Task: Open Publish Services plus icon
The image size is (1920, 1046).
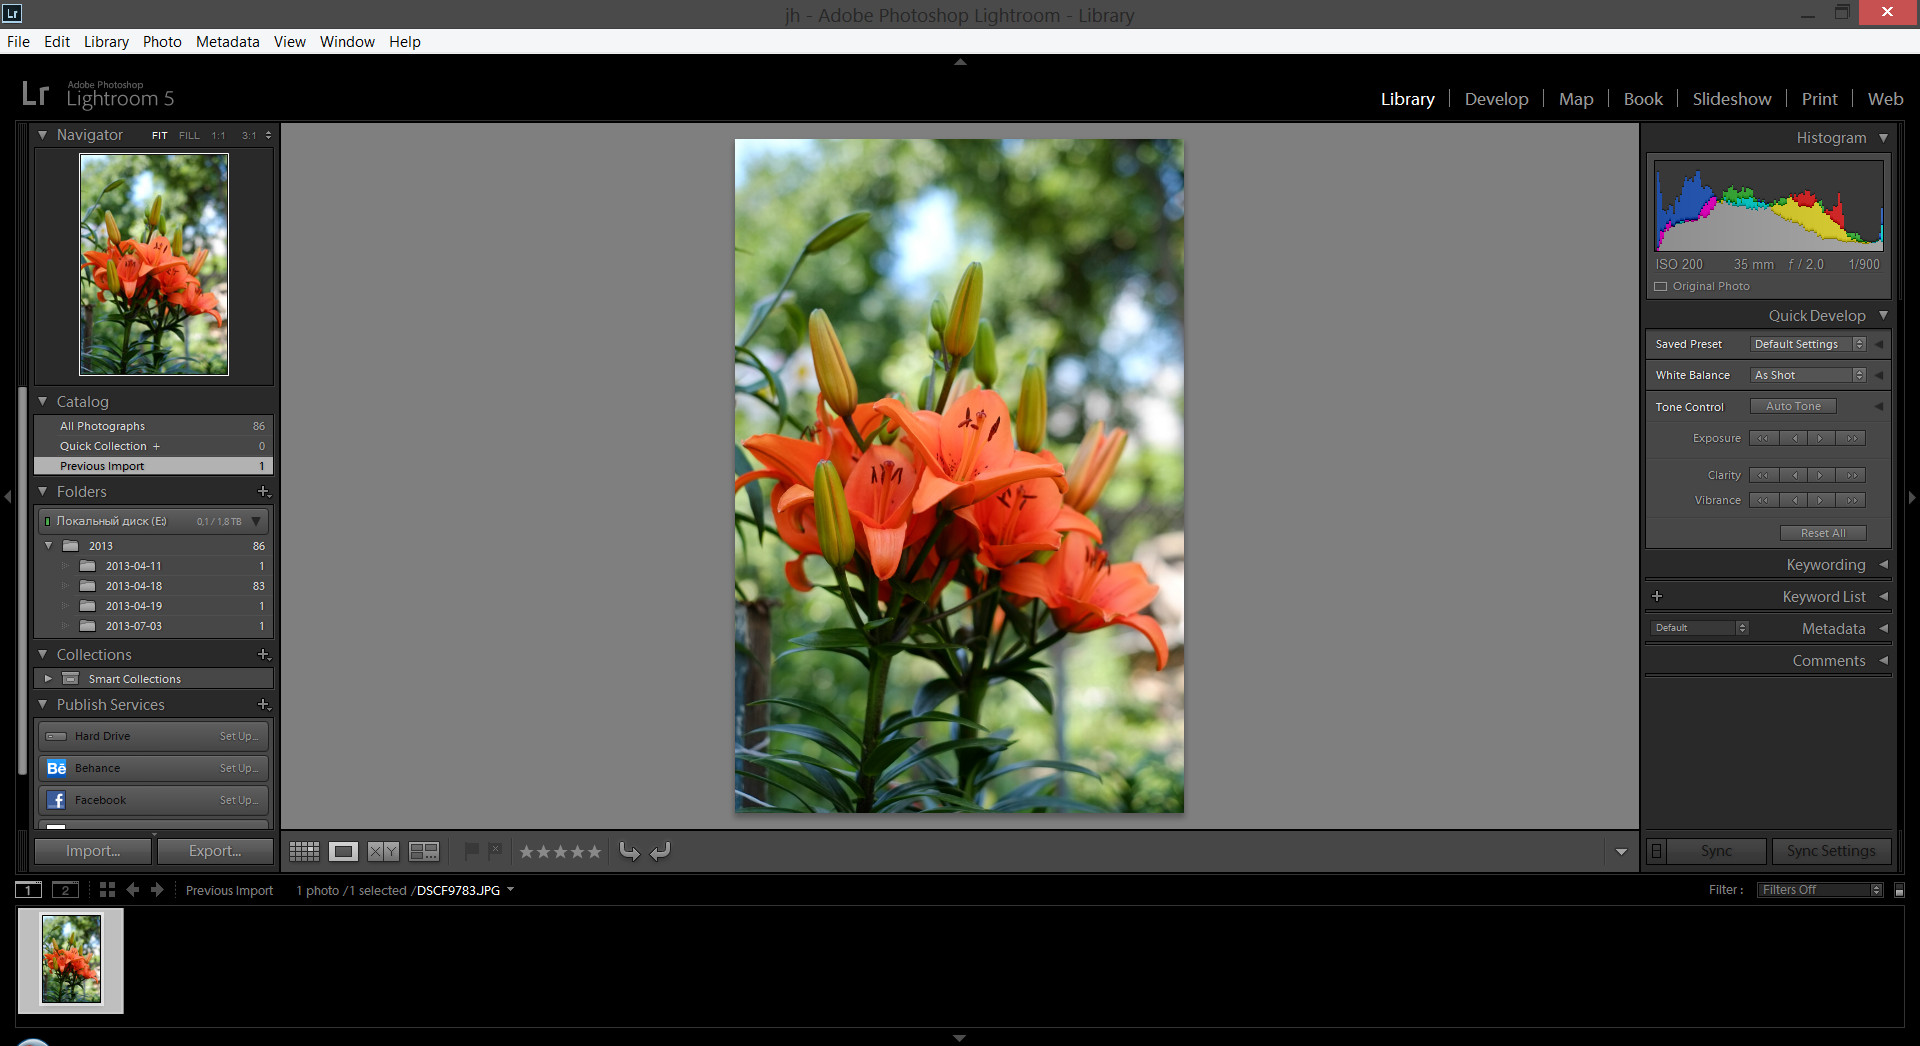Action: (264, 704)
